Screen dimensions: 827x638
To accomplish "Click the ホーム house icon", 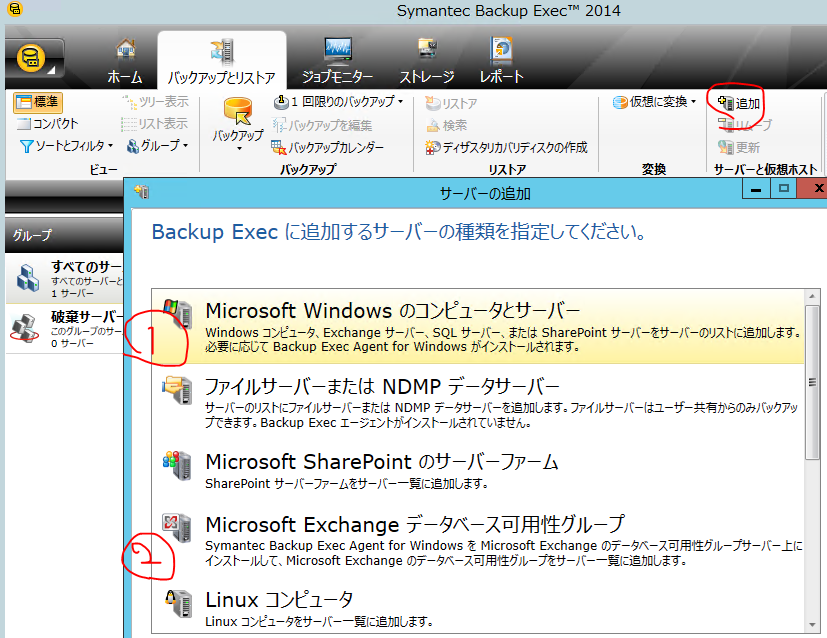I will pyautogui.click(x=126, y=51).
